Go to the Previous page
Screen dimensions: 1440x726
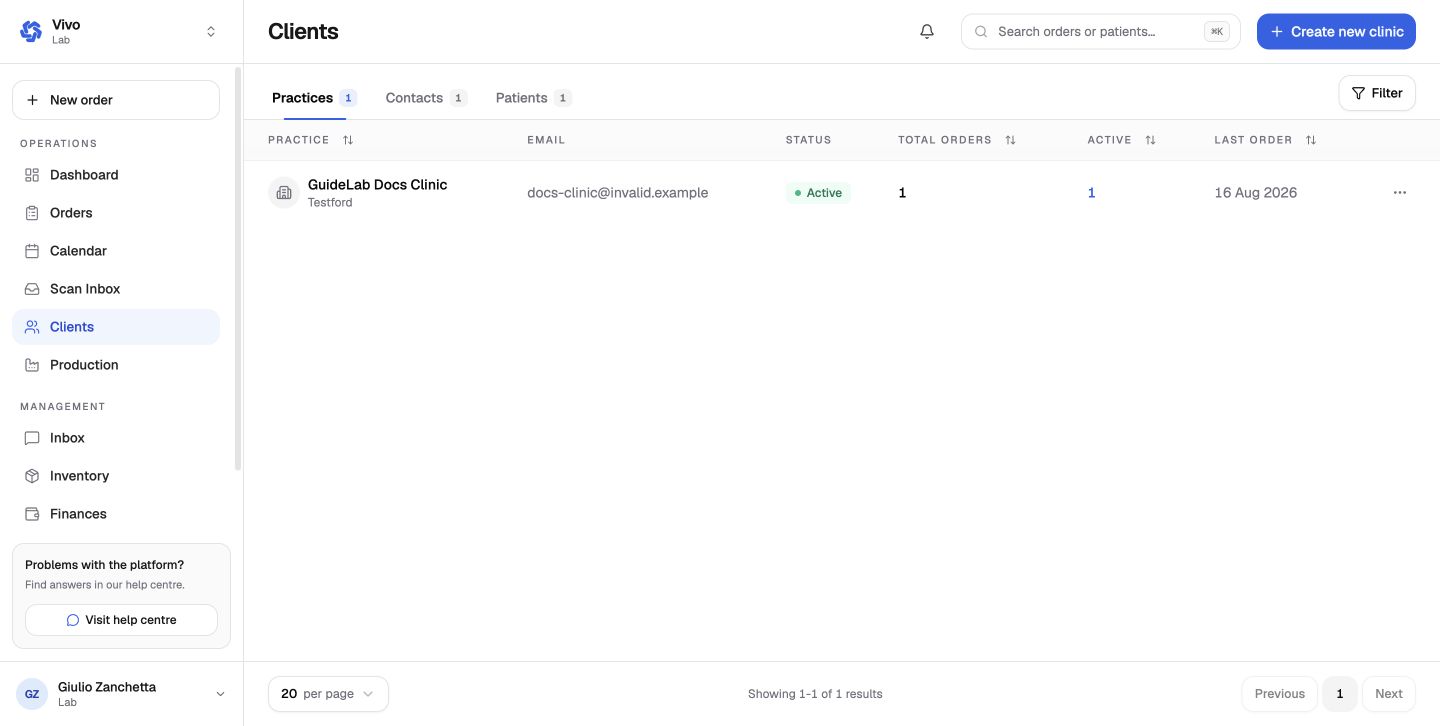click(1280, 694)
